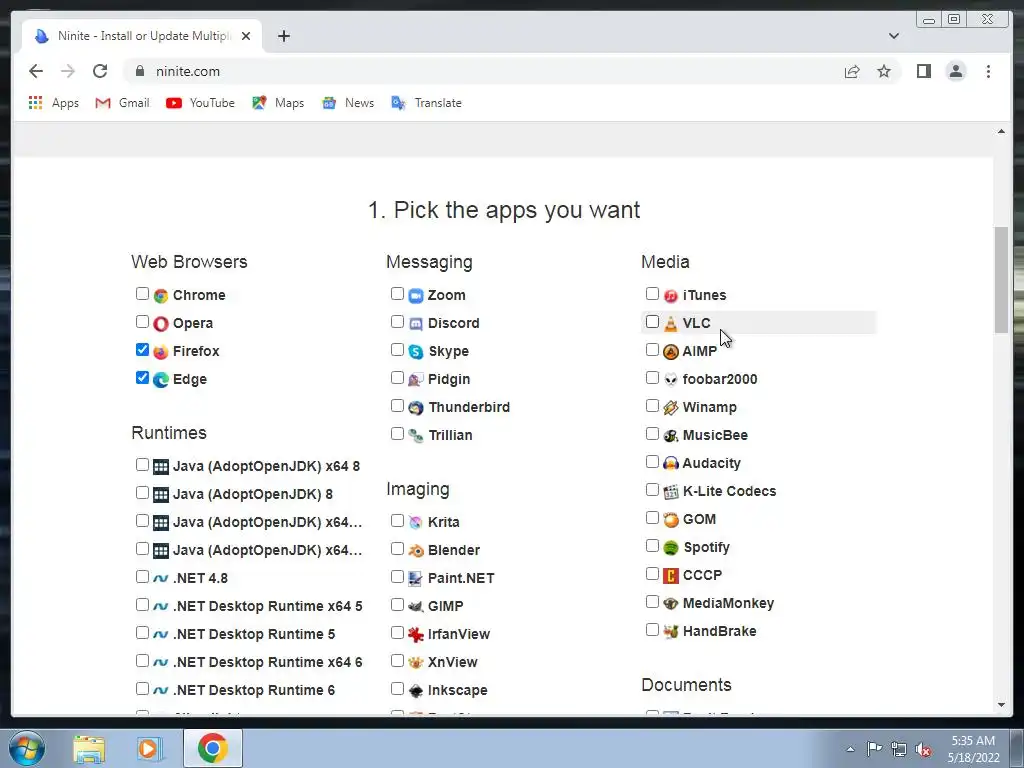This screenshot has height=768, width=1024.
Task: Reload the ninite.com page
Action: (x=100, y=71)
